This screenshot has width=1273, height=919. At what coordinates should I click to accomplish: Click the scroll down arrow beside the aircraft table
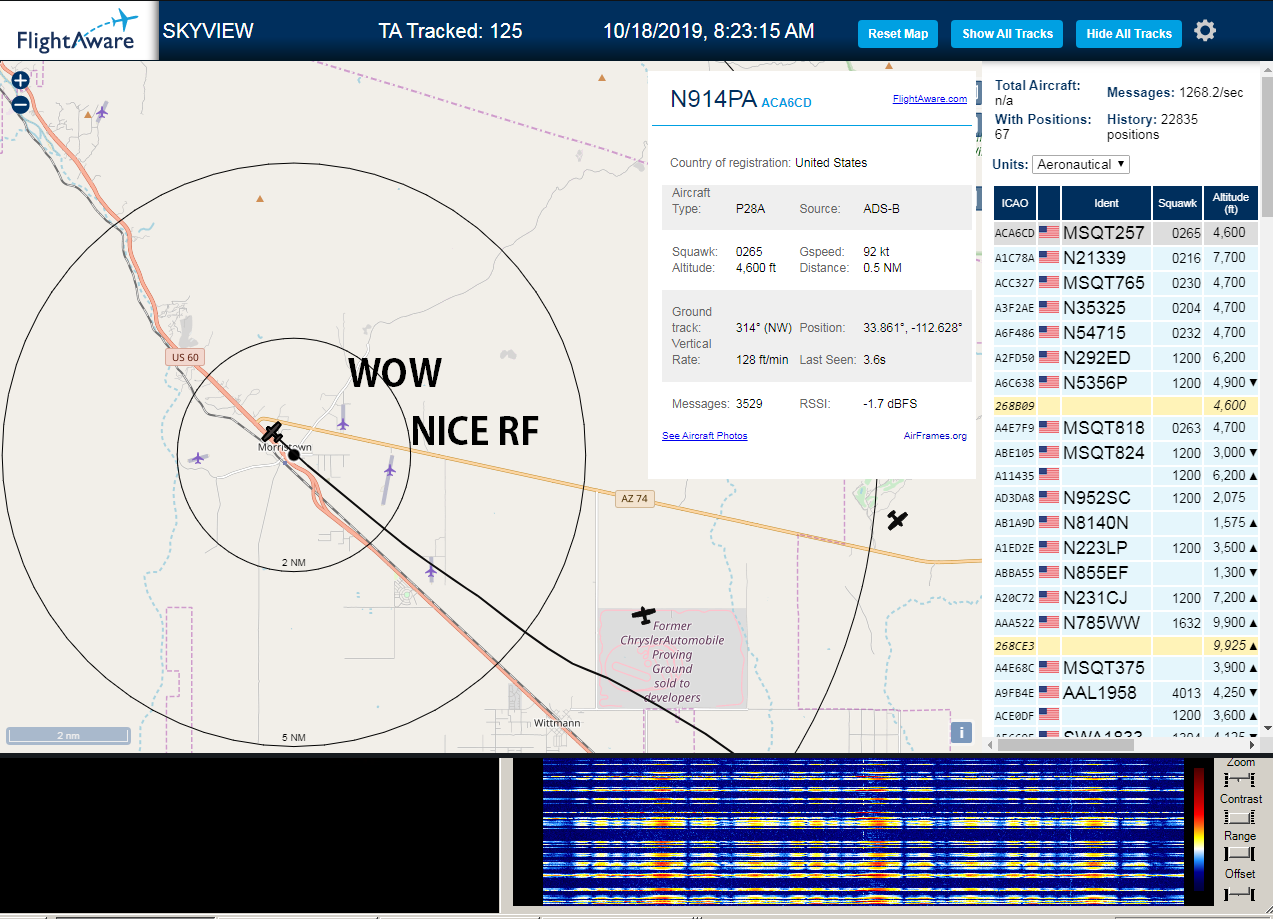(x=1267, y=730)
